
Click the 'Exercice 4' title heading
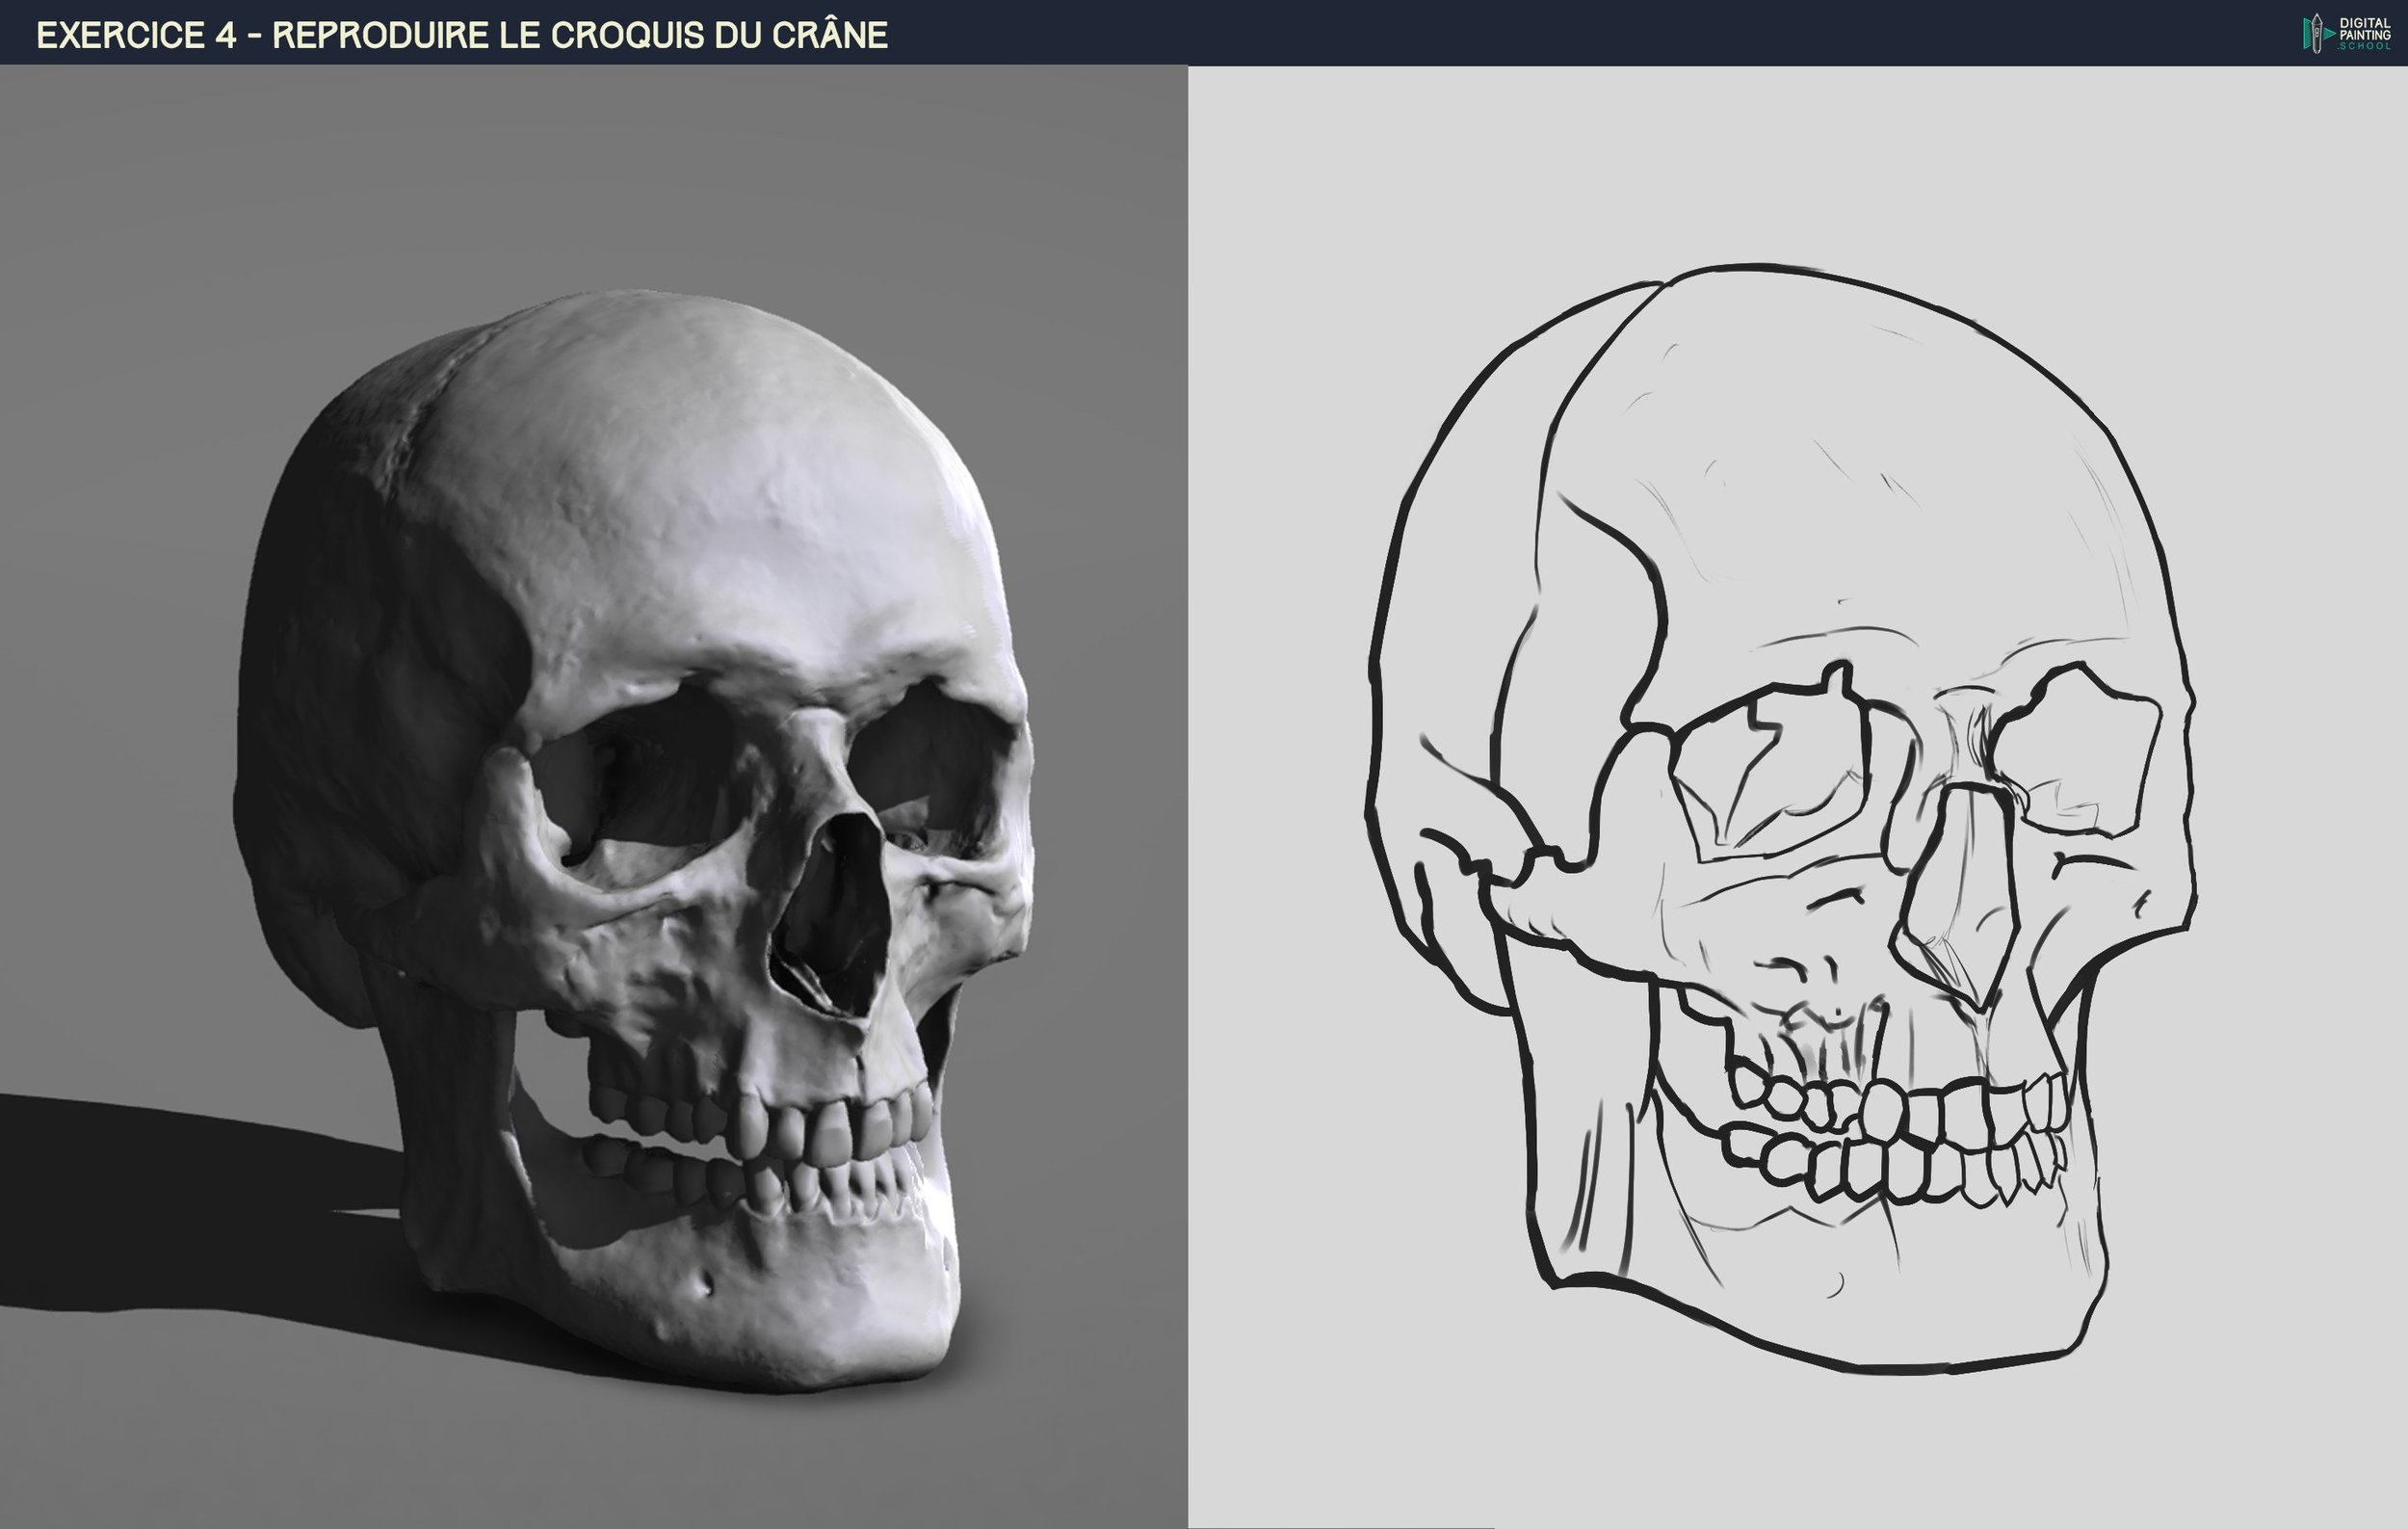[461, 35]
